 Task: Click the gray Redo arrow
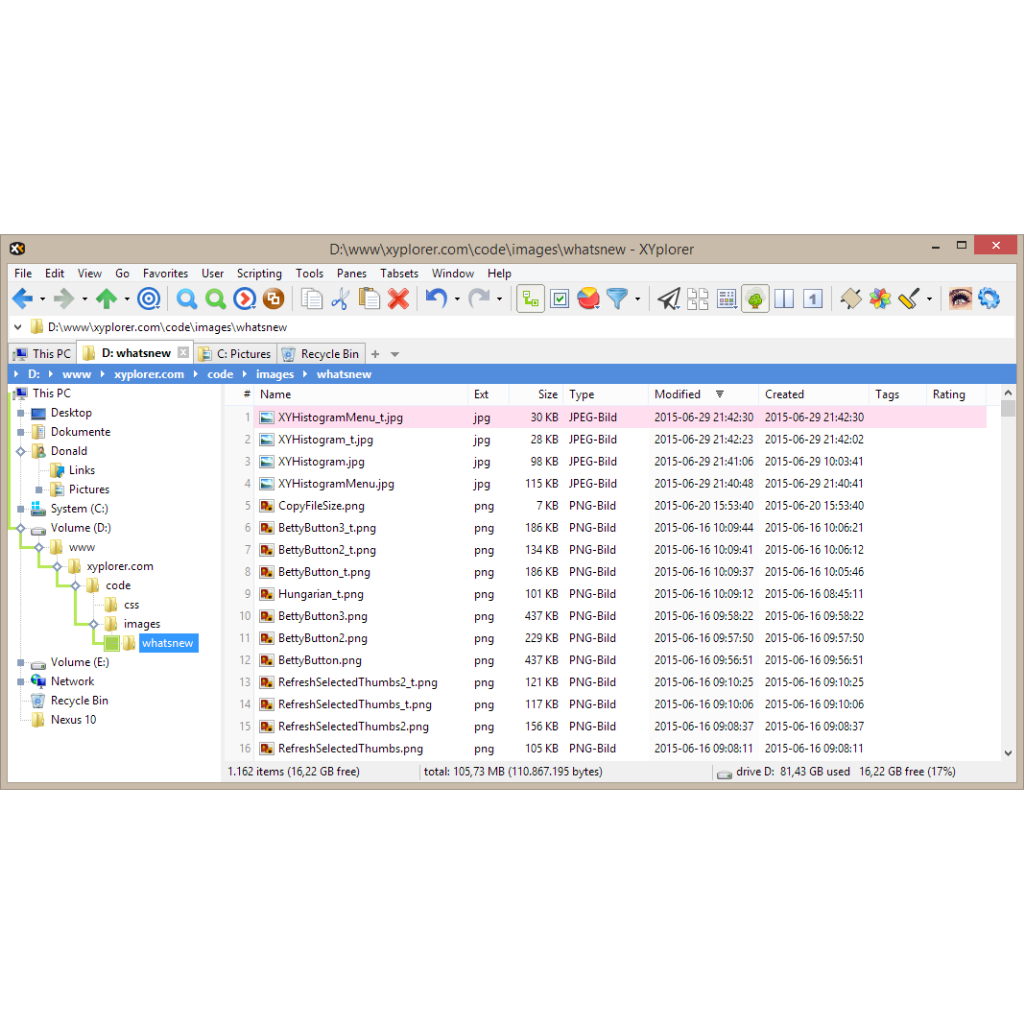pos(479,299)
